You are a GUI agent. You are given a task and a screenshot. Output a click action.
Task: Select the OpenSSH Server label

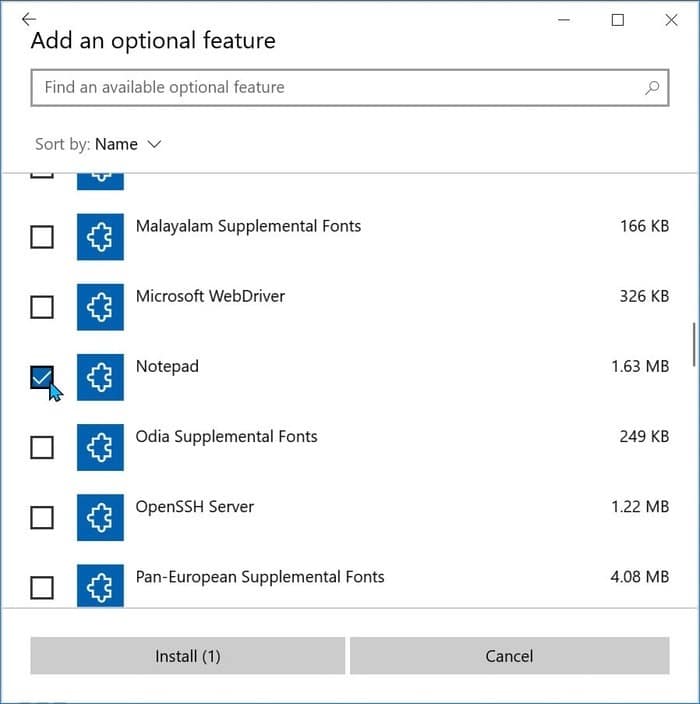pyautogui.click(x=194, y=507)
